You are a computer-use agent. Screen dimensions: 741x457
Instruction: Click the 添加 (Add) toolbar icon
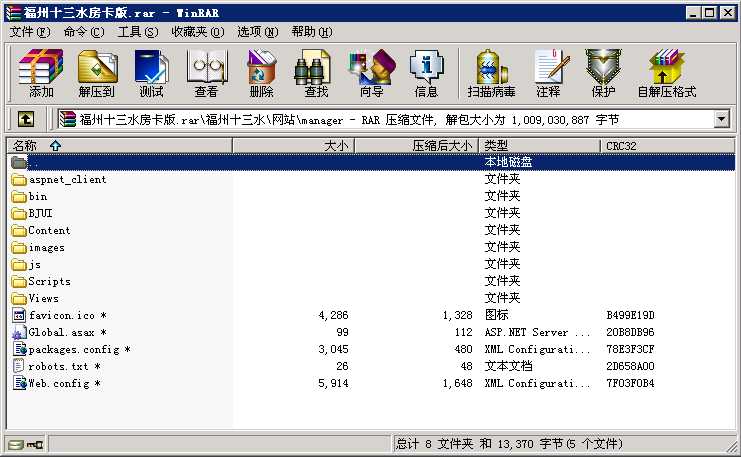tap(41, 73)
